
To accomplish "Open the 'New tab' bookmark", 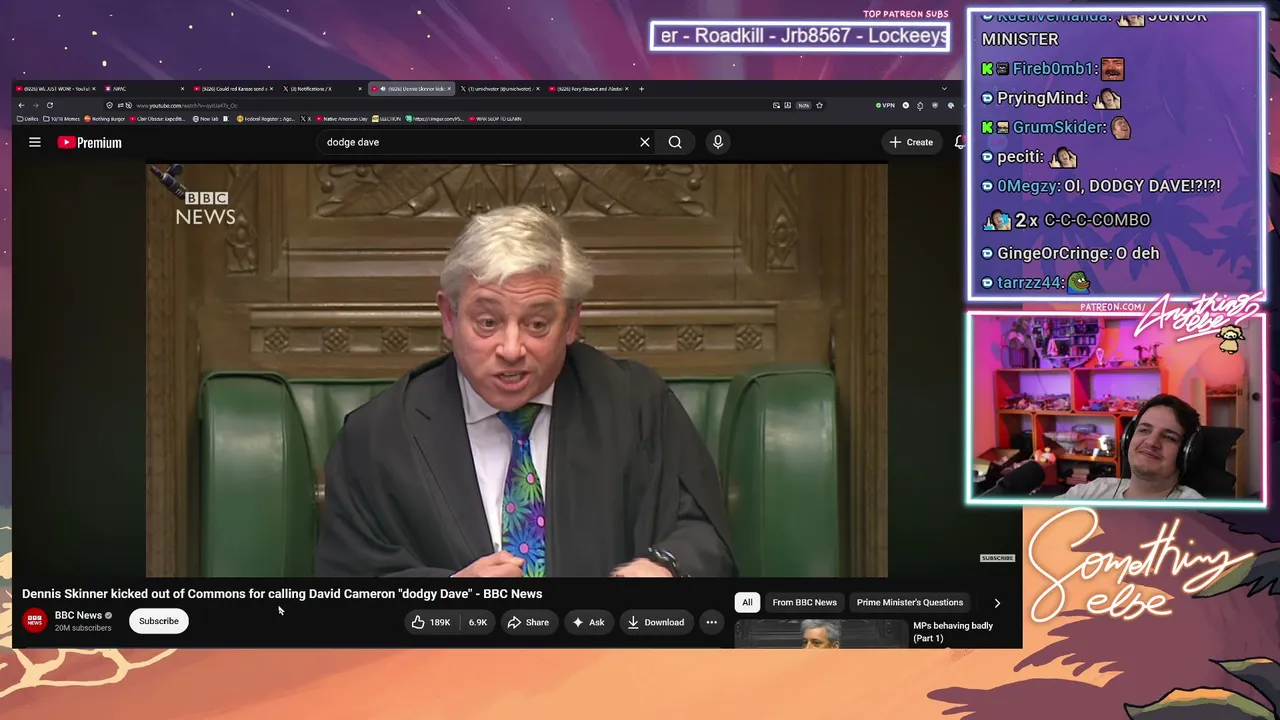I will click(205, 119).
